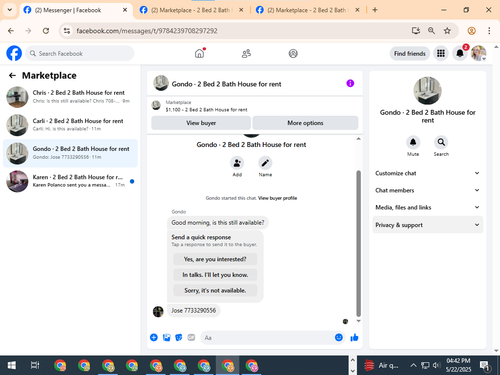
Task: Open the notifications bell
Action: click(460, 53)
